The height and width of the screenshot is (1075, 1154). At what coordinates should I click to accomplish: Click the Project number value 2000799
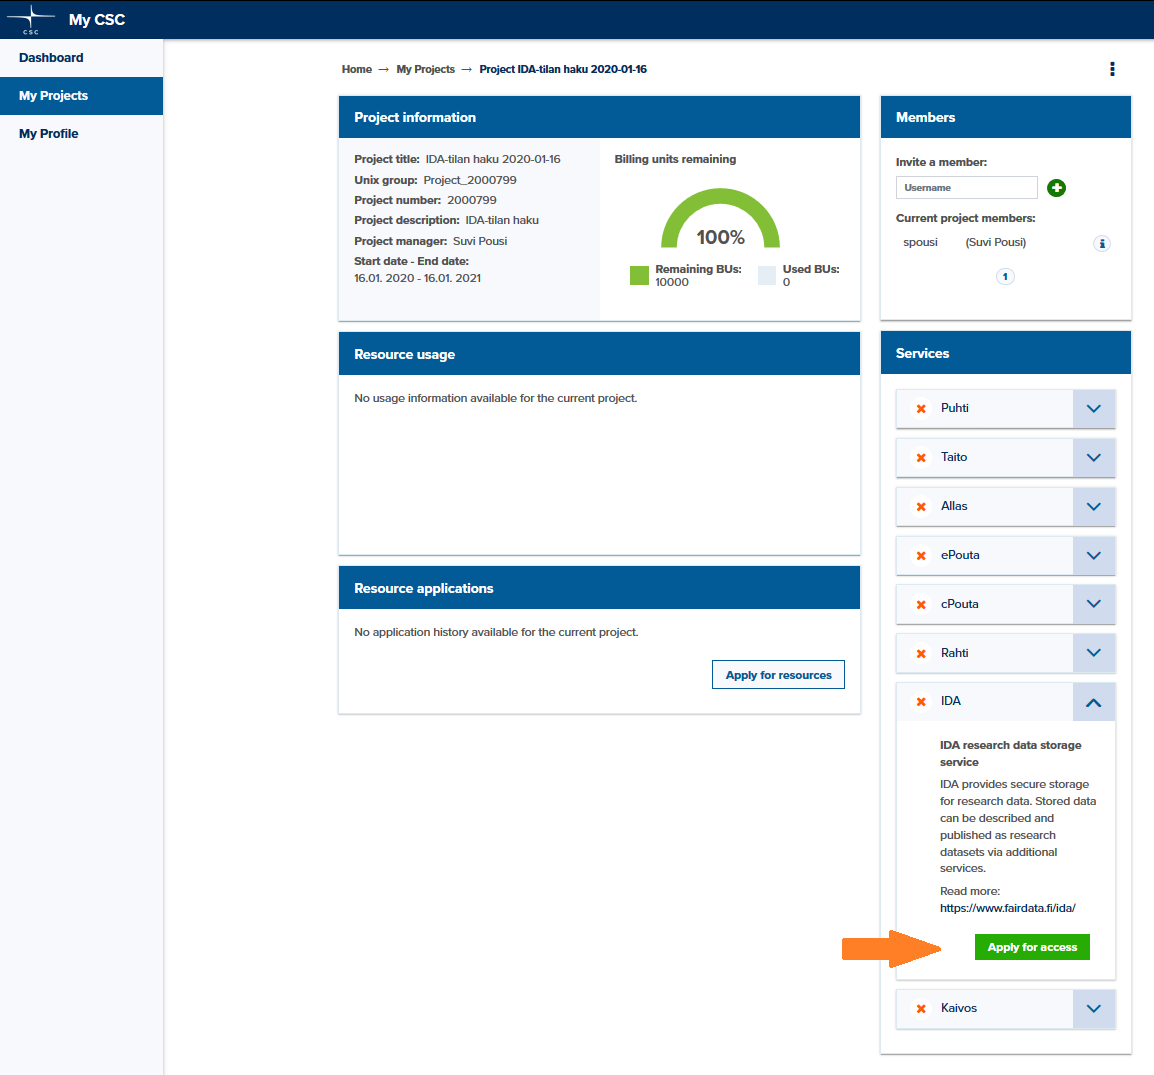click(x=472, y=200)
